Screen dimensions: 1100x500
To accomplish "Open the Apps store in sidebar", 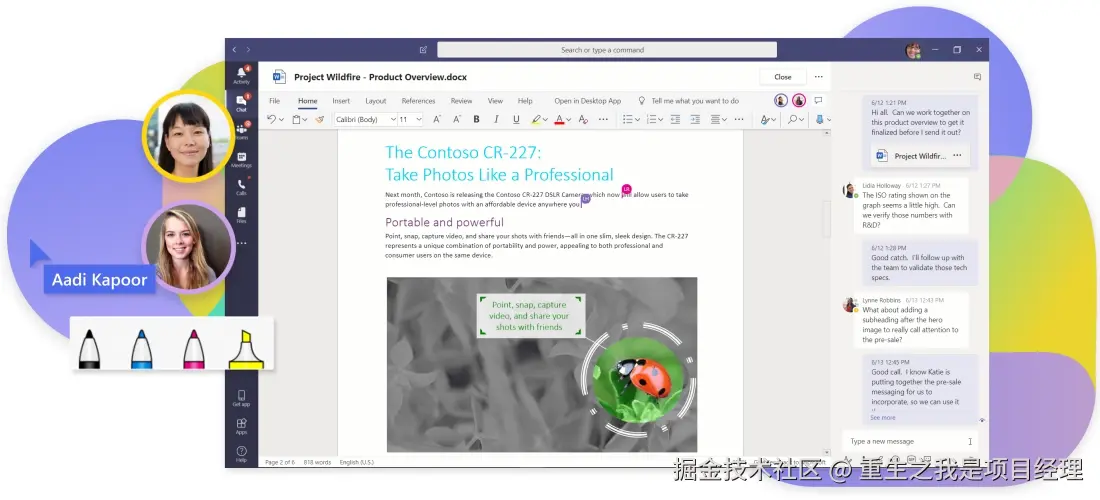I will pyautogui.click(x=241, y=426).
